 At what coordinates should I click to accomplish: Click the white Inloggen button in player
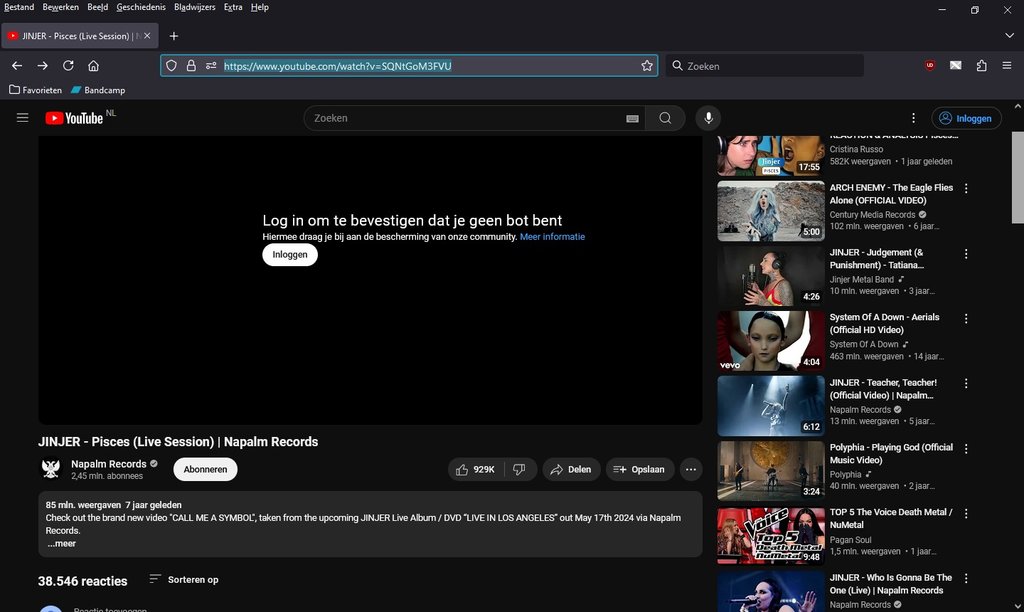pos(290,255)
